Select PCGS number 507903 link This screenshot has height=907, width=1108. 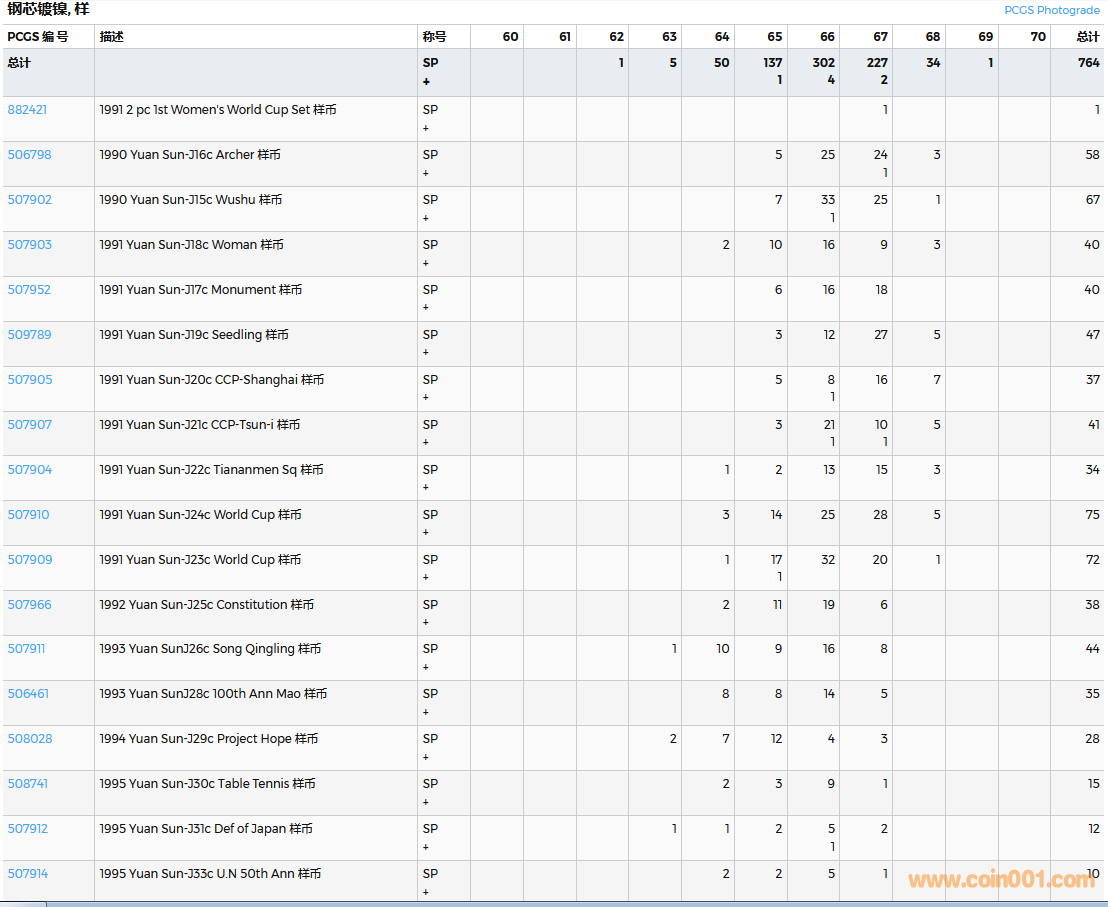29,245
